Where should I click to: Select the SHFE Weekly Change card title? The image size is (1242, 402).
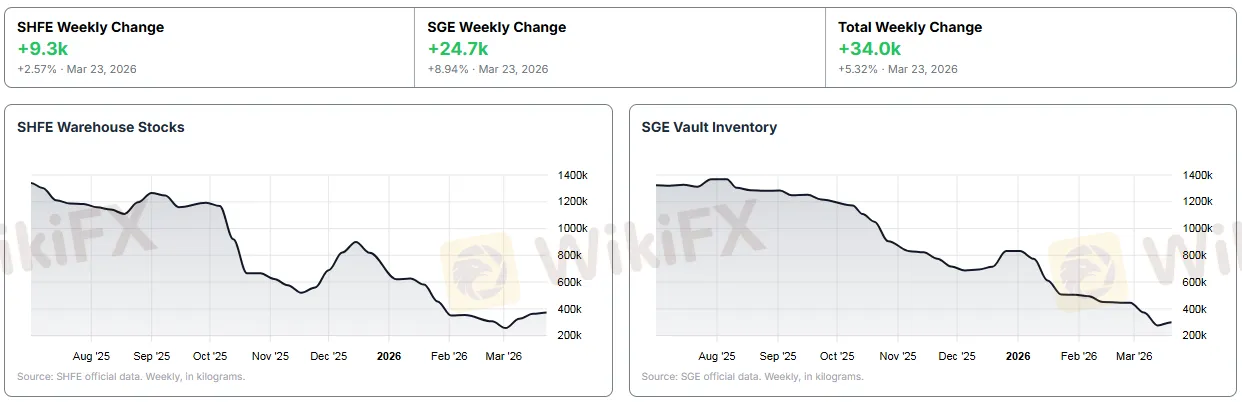click(x=90, y=27)
